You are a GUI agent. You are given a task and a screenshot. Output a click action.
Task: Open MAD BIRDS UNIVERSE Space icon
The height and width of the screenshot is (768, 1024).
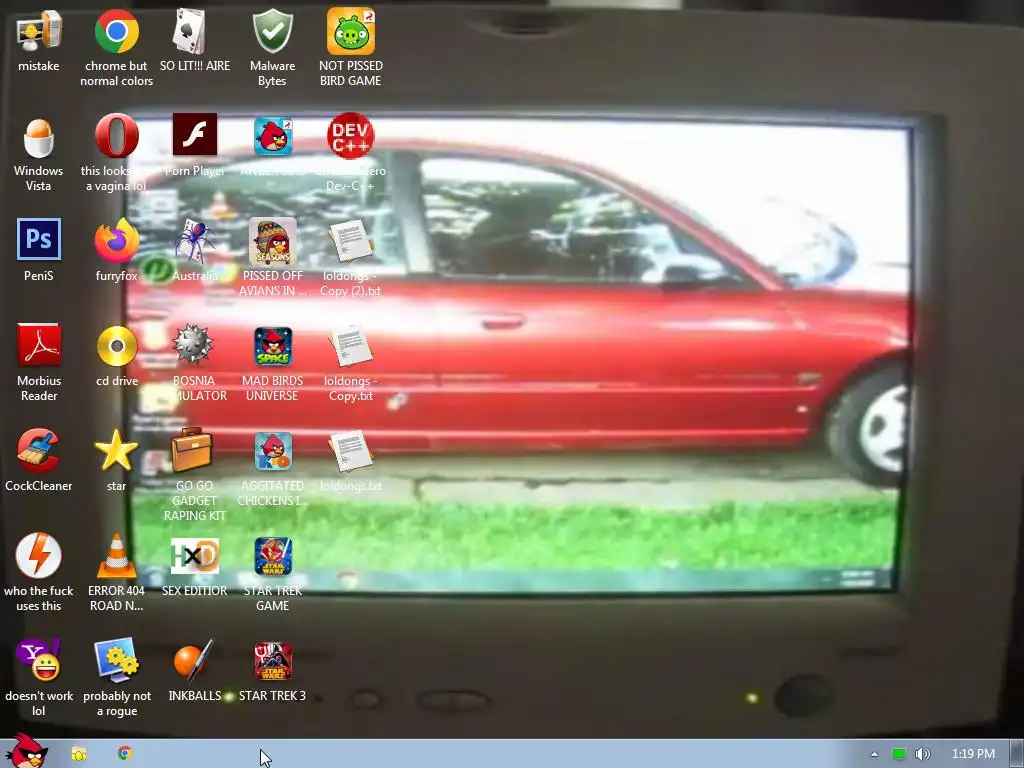[x=273, y=347]
